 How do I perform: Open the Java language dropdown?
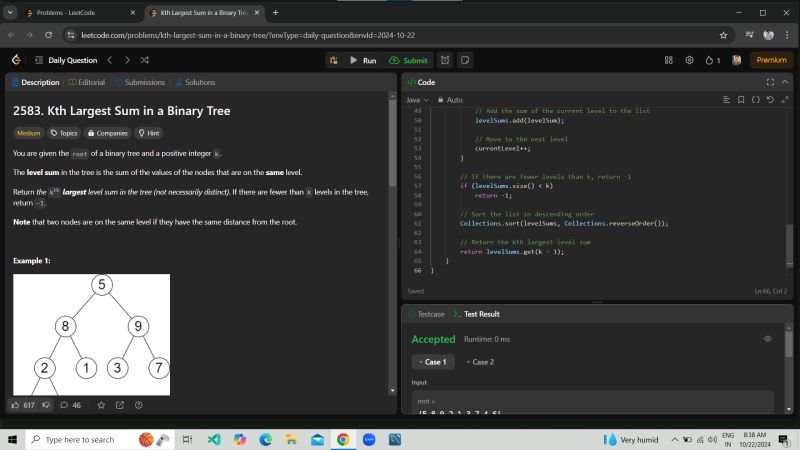[417, 100]
